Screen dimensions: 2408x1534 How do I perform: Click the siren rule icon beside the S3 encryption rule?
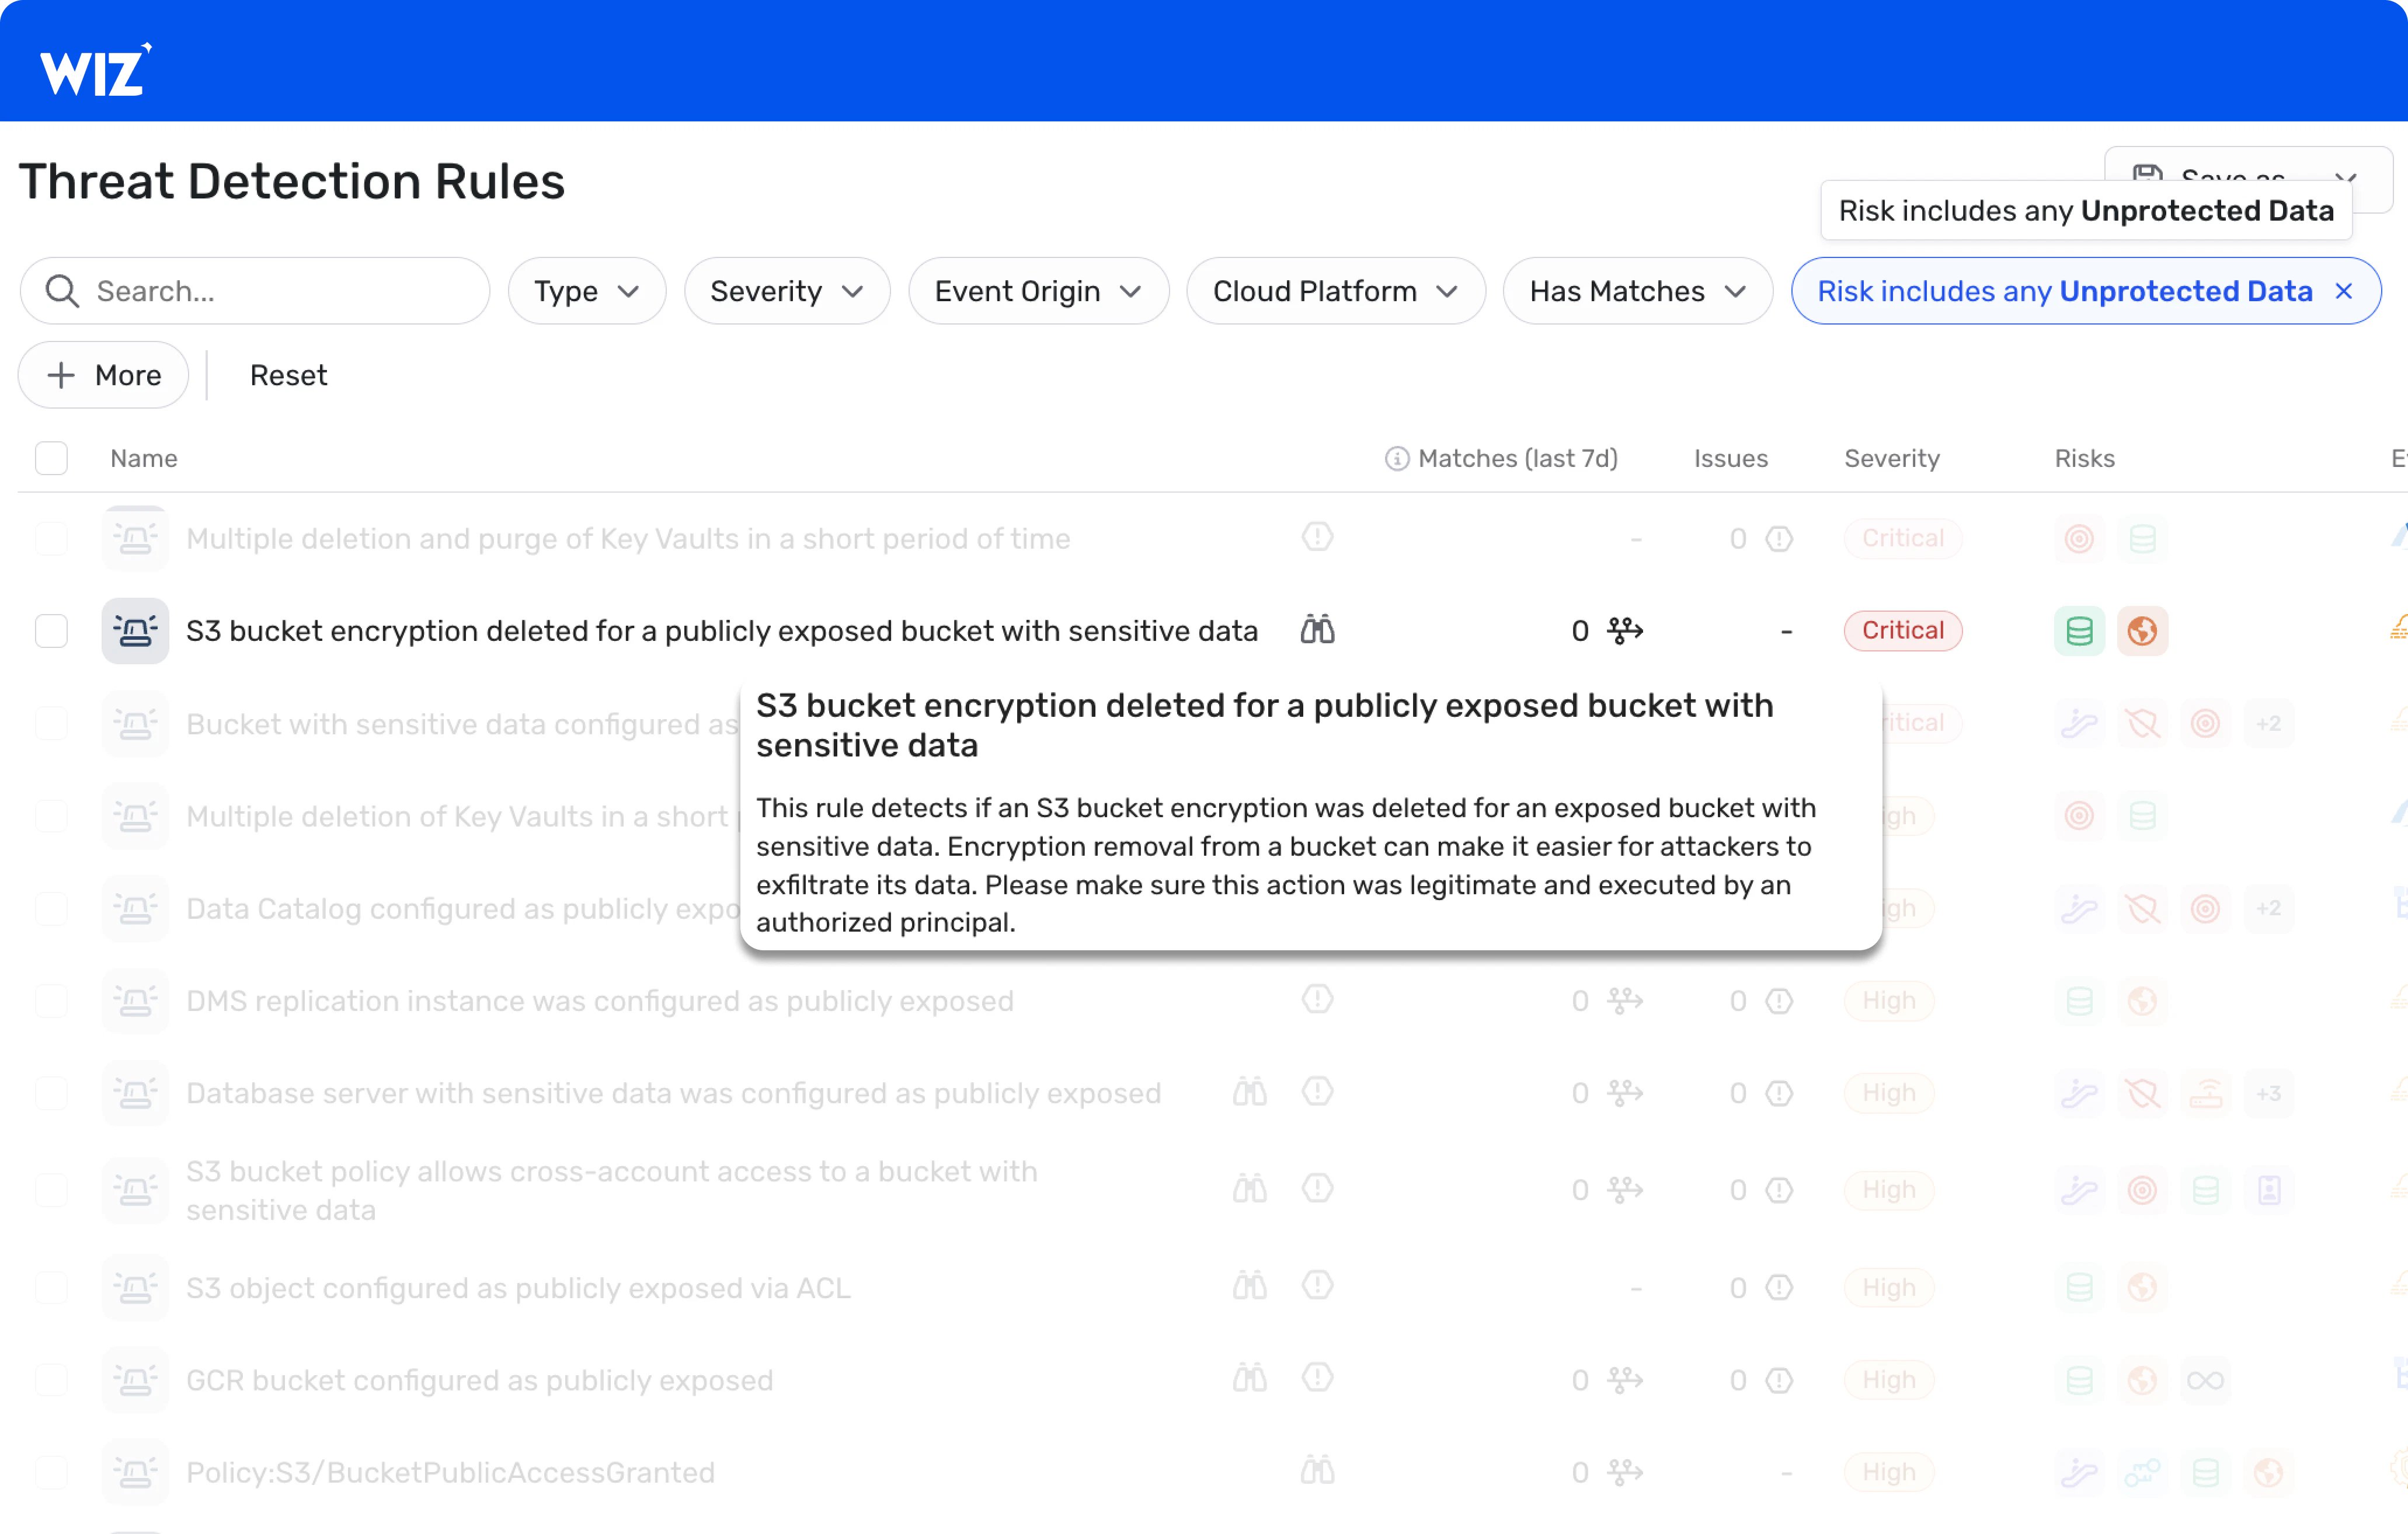click(x=134, y=630)
